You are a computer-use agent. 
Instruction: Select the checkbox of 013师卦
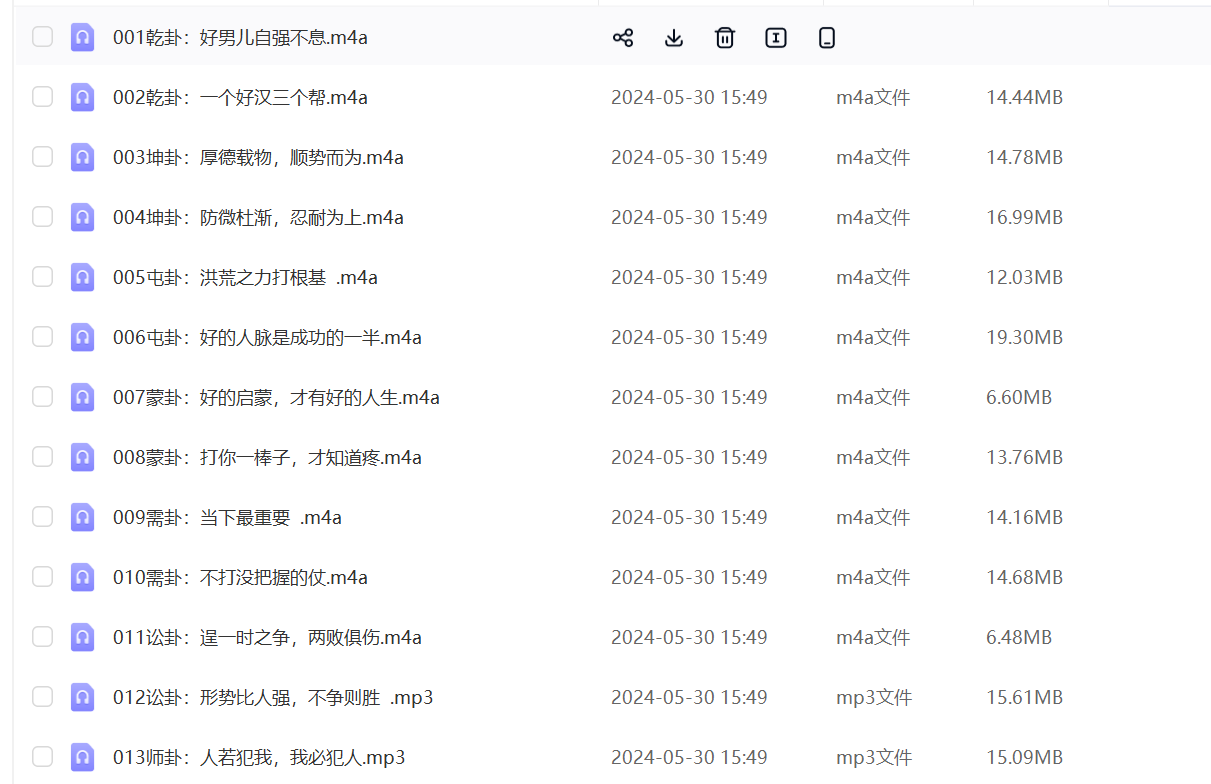[42, 757]
